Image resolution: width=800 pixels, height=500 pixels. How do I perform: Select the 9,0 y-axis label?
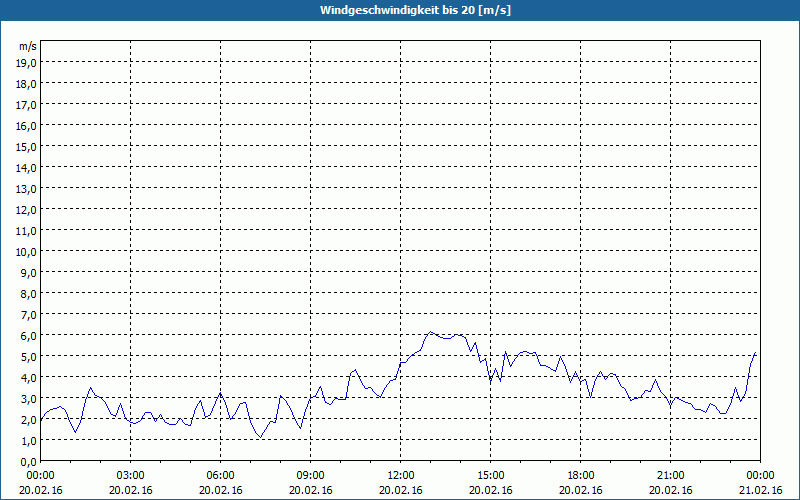(x=29, y=273)
